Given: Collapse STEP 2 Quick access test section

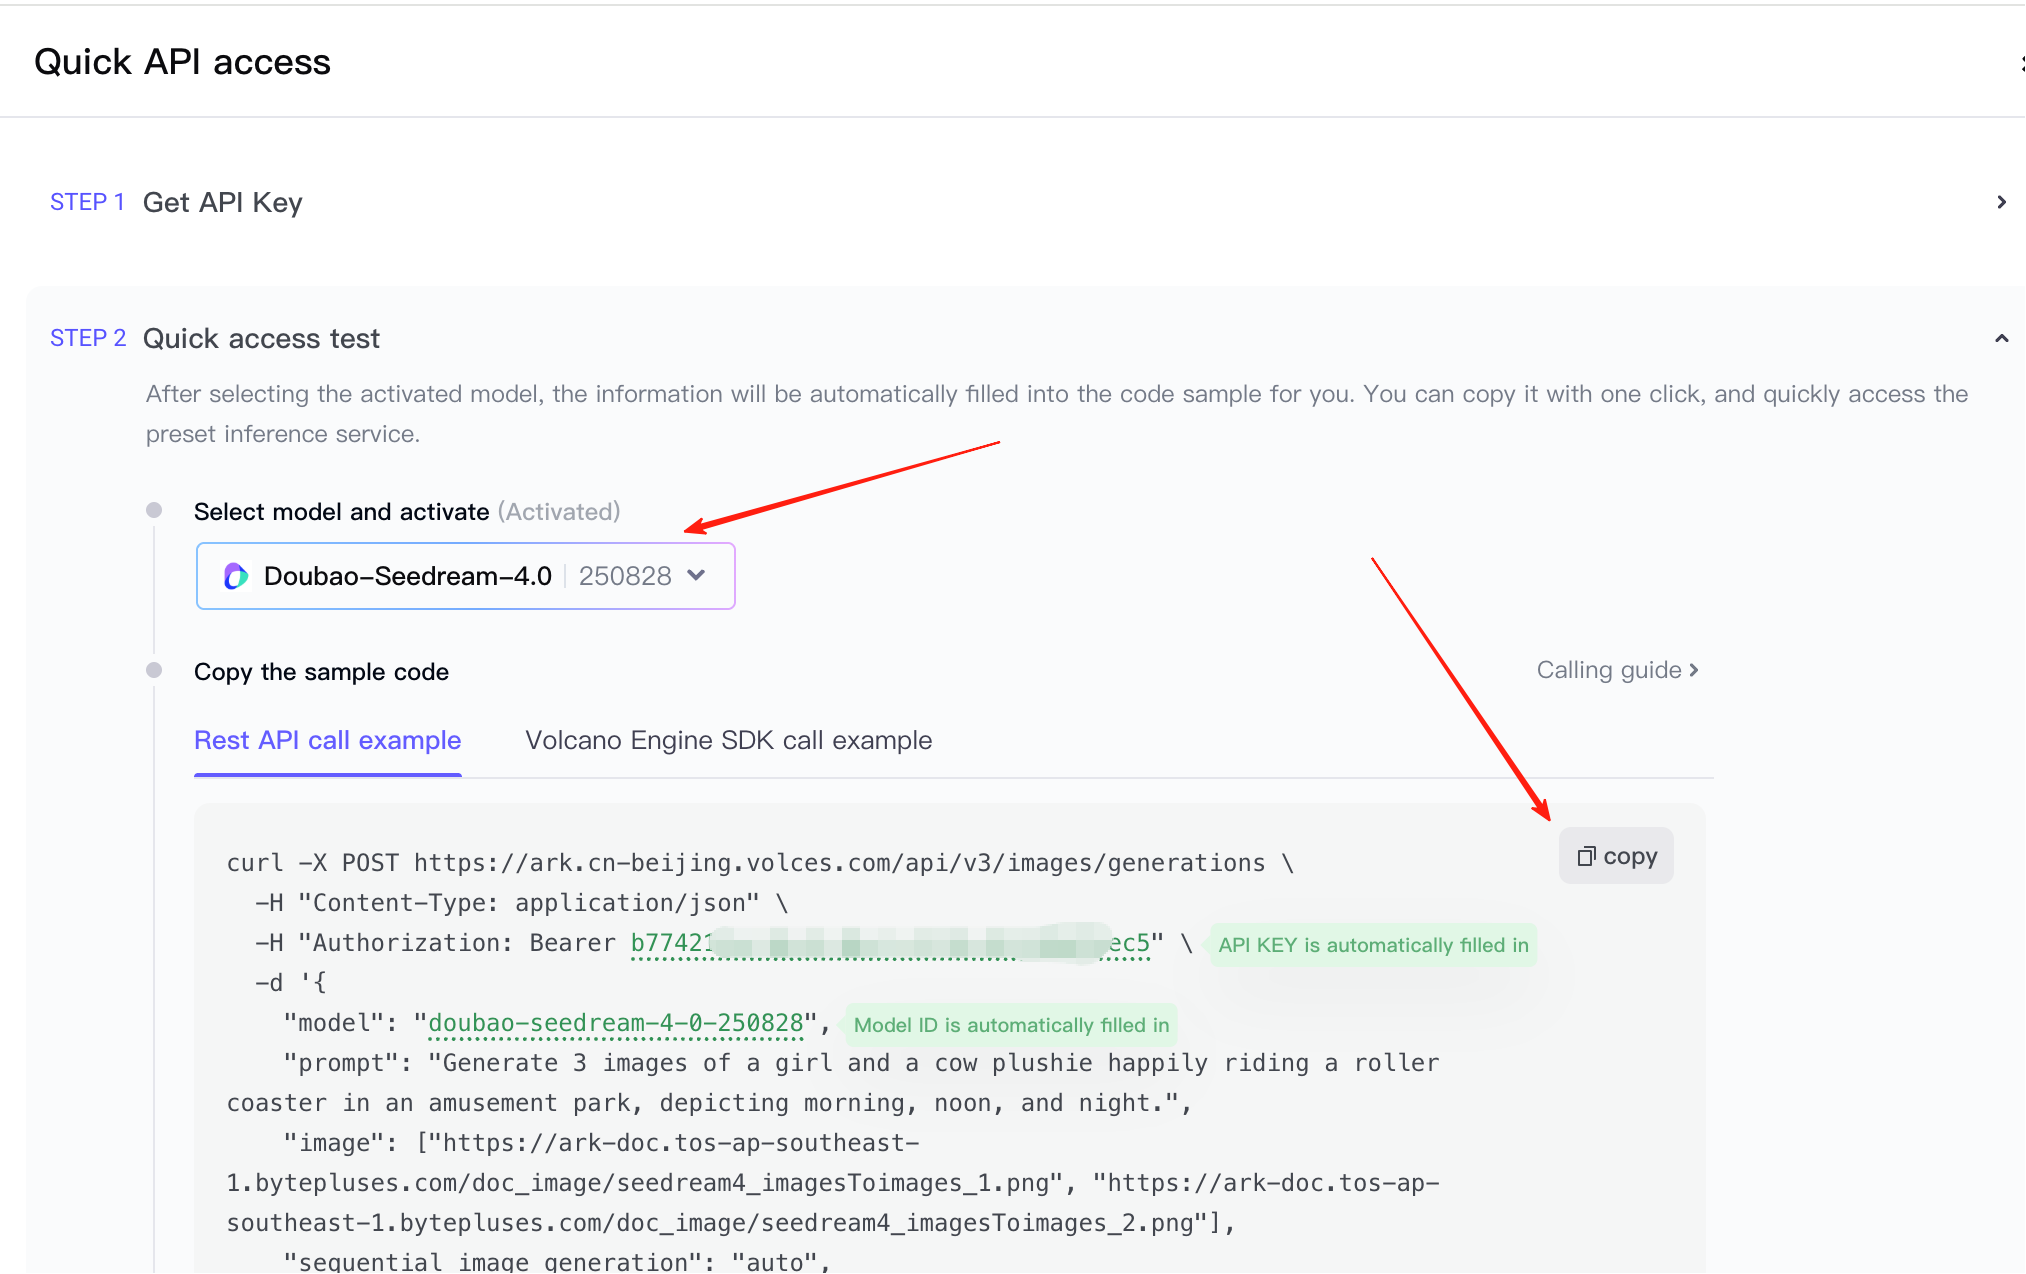Looking at the screenshot, I should tap(2000, 338).
